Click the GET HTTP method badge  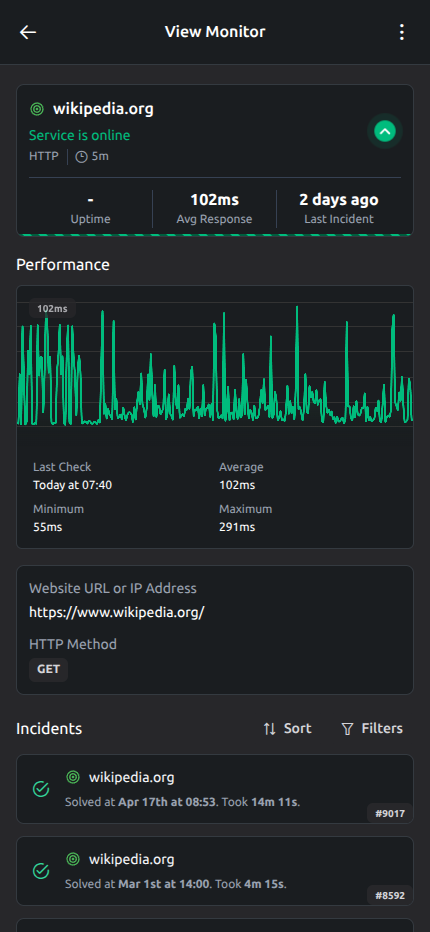49,669
